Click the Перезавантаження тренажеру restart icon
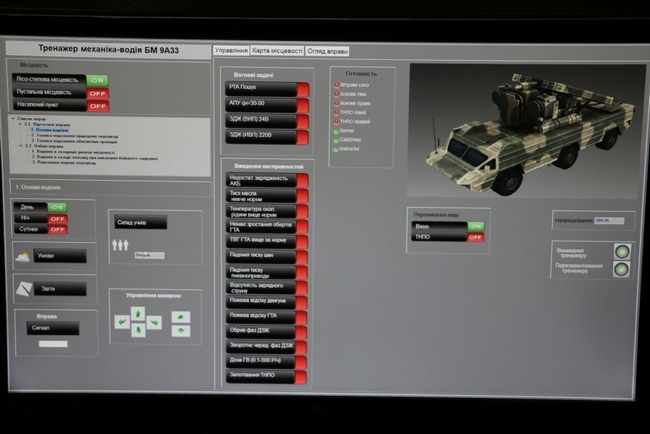Screen dimensions: 650x434 (x=621, y=268)
